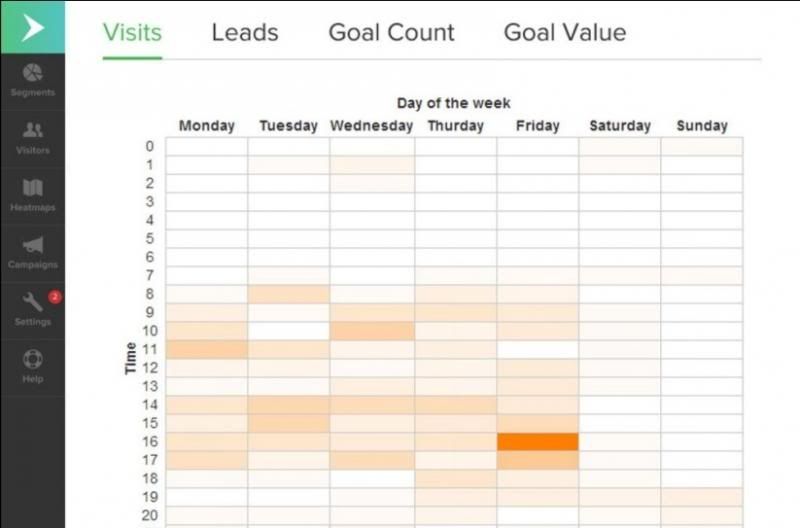Open Settings wrench icon
Viewport: 800px width, 528px height.
click(x=32, y=301)
